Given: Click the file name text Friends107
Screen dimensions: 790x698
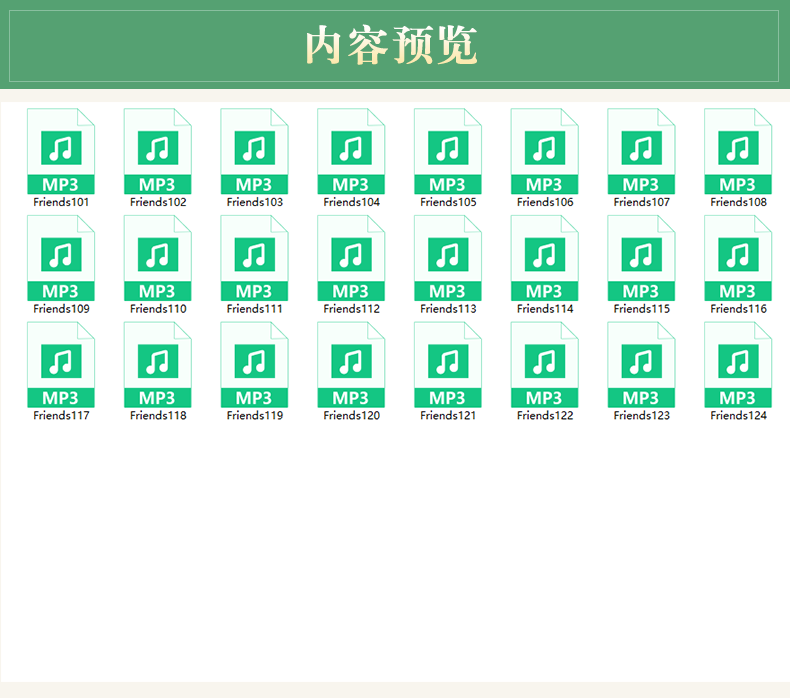Looking at the screenshot, I should [x=641, y=202].
